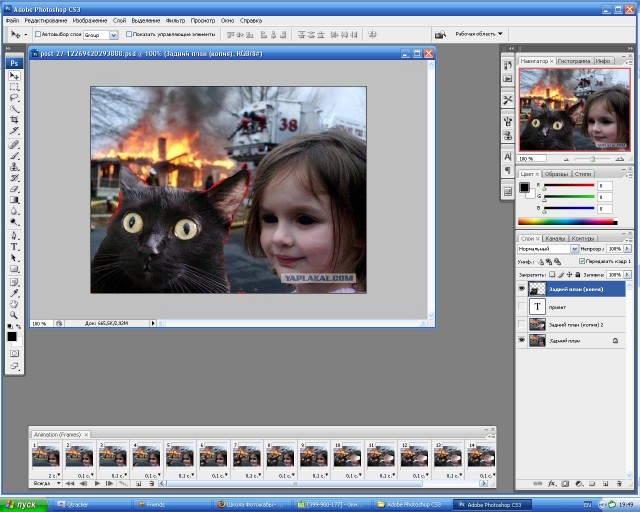Select the Crop tool
The height and width of the screenshot is (512, 640).
14,120
